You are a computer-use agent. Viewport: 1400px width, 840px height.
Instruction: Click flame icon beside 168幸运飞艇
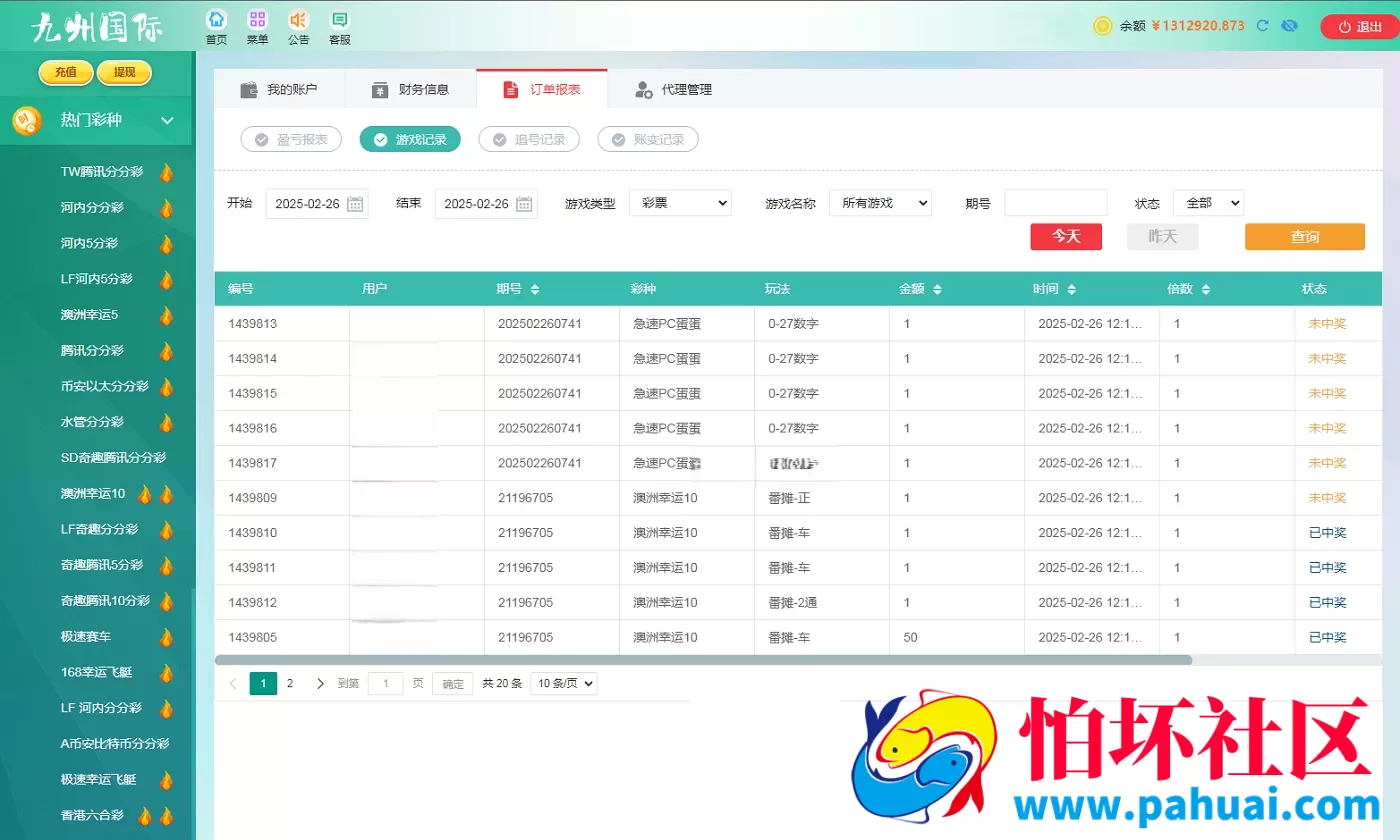click(x=166, y=673)
